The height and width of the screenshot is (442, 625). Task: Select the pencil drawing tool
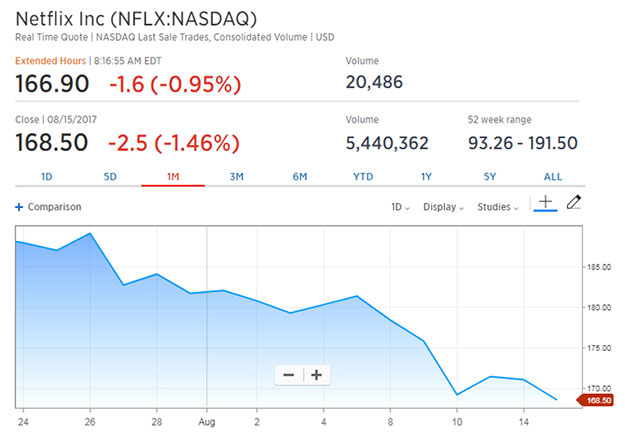coord(573,203)
